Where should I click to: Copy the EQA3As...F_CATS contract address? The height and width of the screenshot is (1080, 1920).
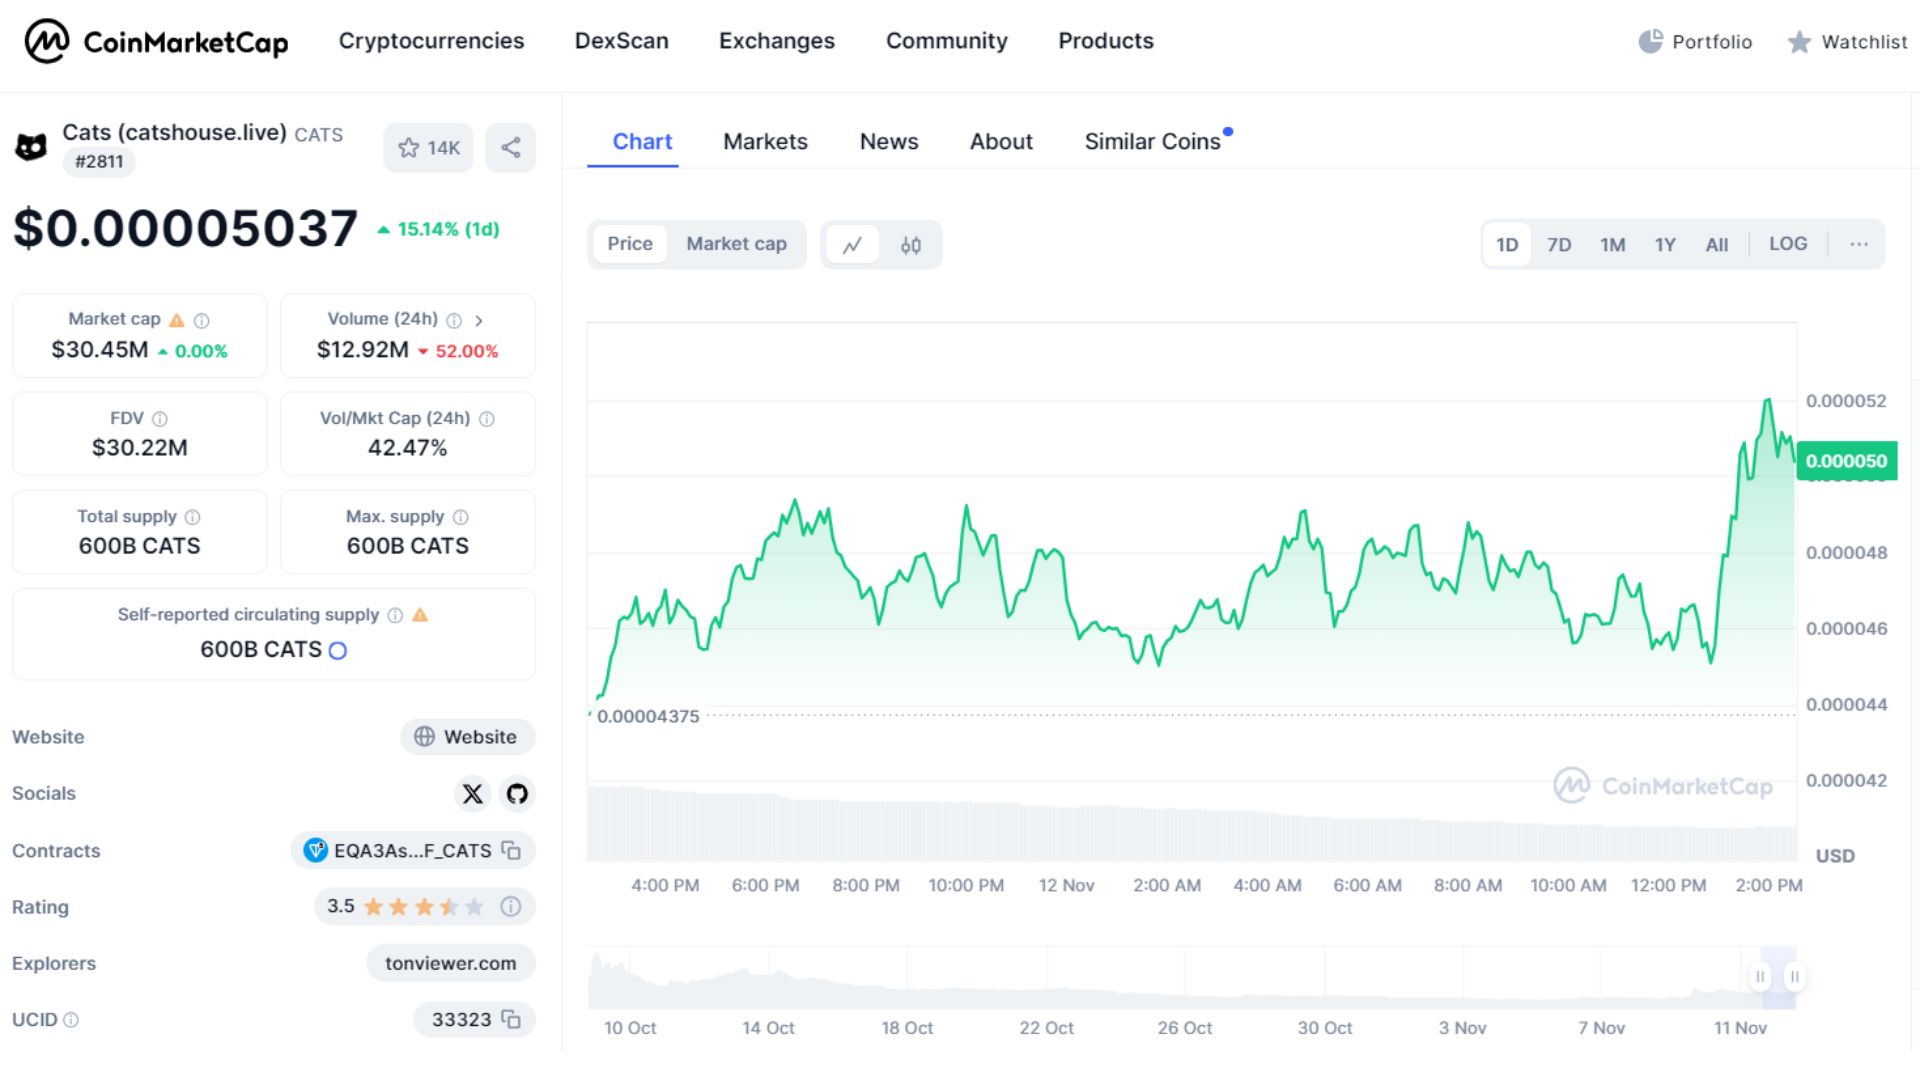(x=511, y=850)
